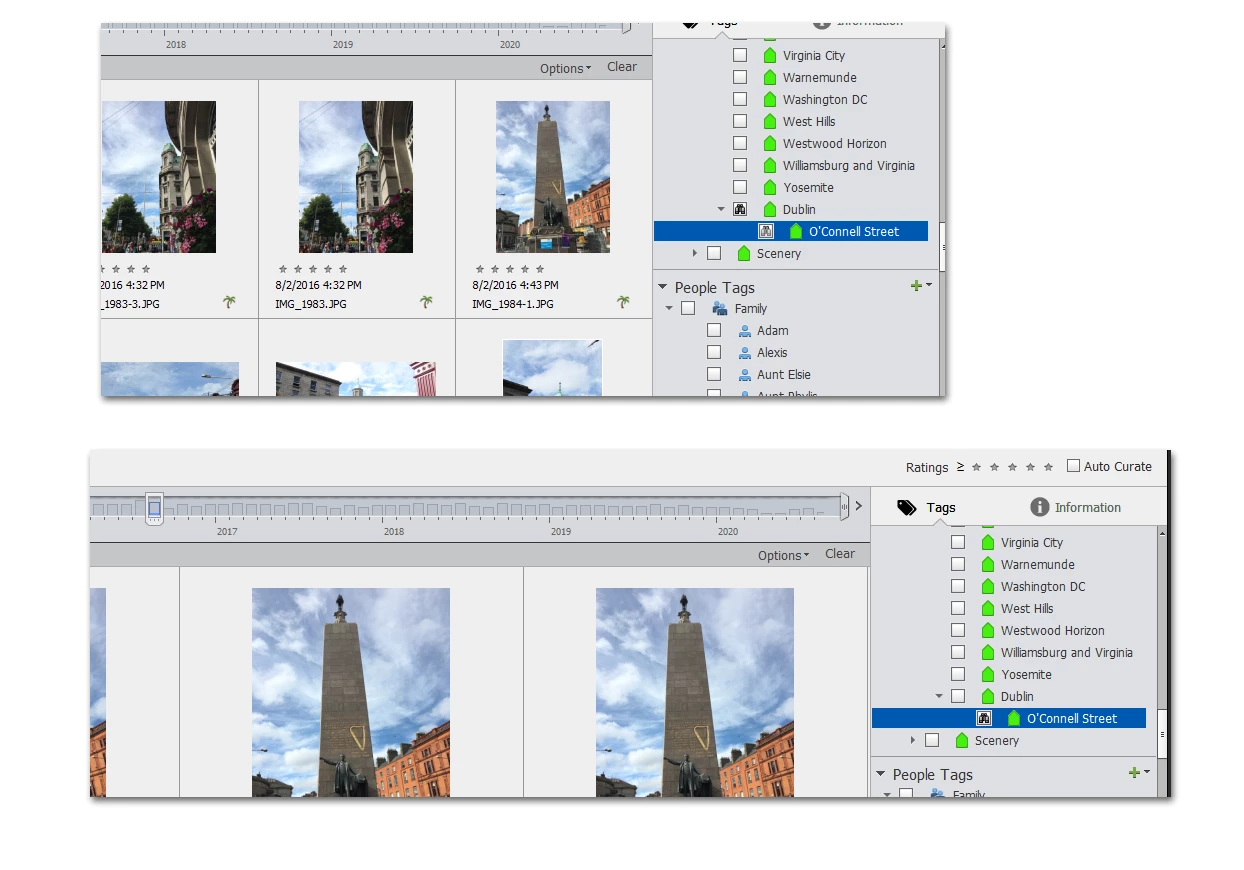Set Ratings filter to five stars
Image resolution: width=1244 pixels, height=870 pixels.
(x=1048, y=467)
